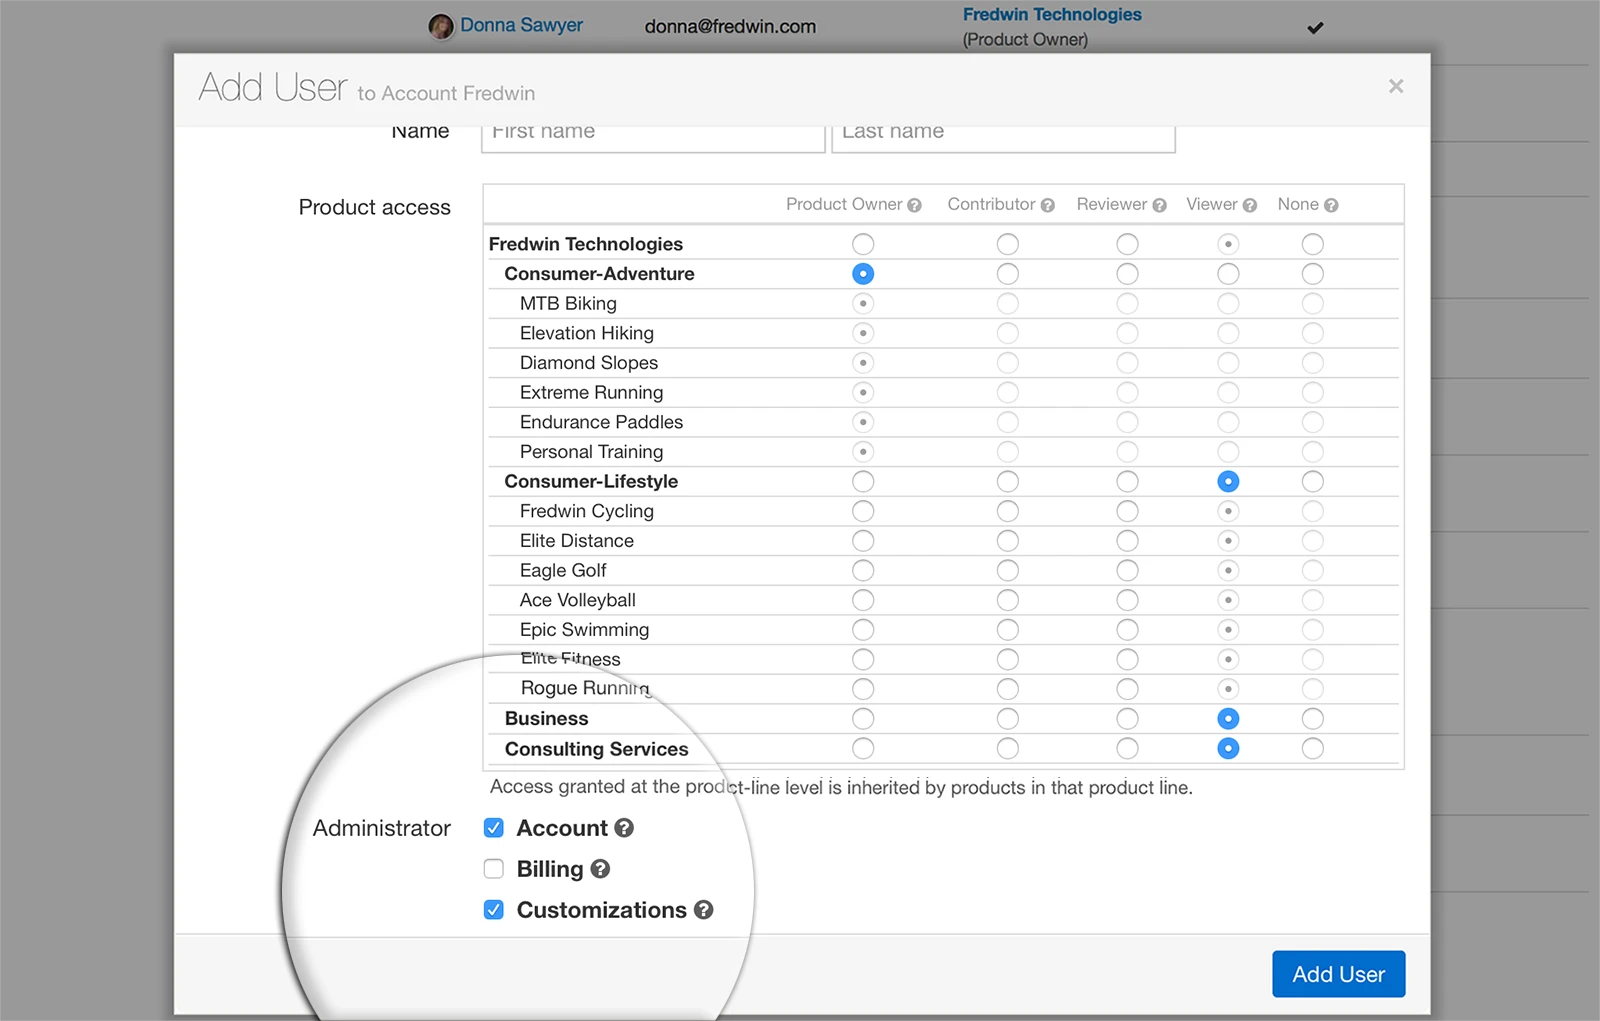Viewport: 1600px width, 1021px height.
Task: Set Consumer-Adventure access to None
Action: click(x=1313, y=274)
